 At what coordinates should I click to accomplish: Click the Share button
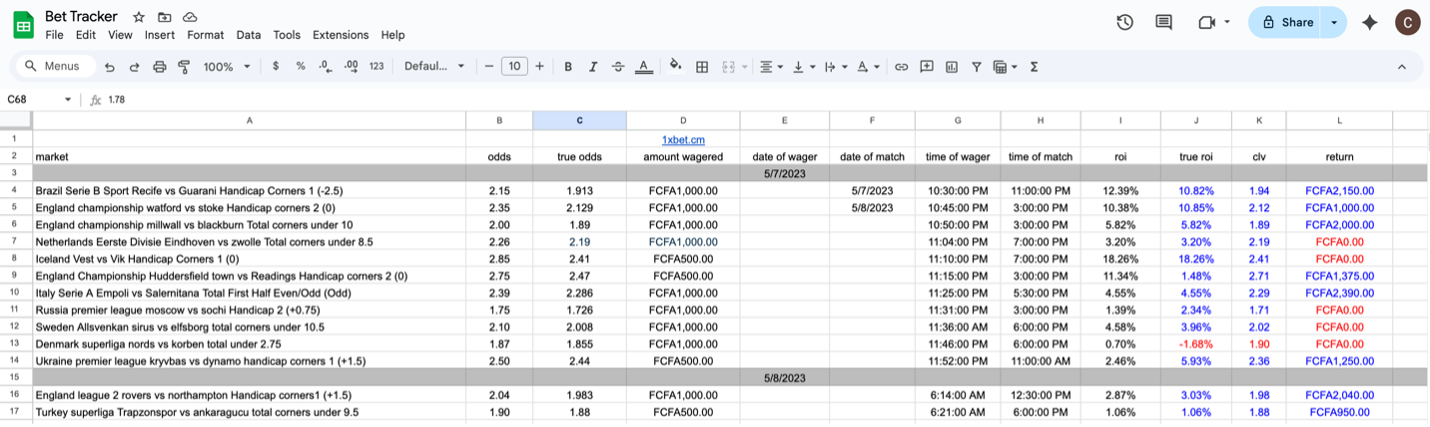[1286, 22]
